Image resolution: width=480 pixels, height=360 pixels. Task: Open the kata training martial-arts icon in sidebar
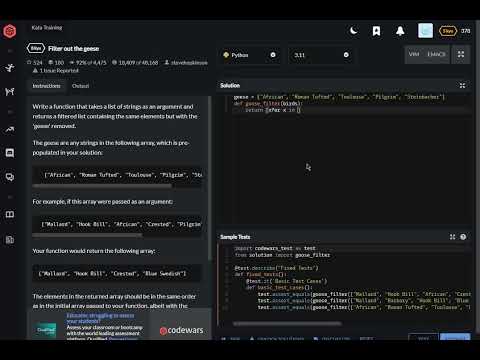click(10, 68)
